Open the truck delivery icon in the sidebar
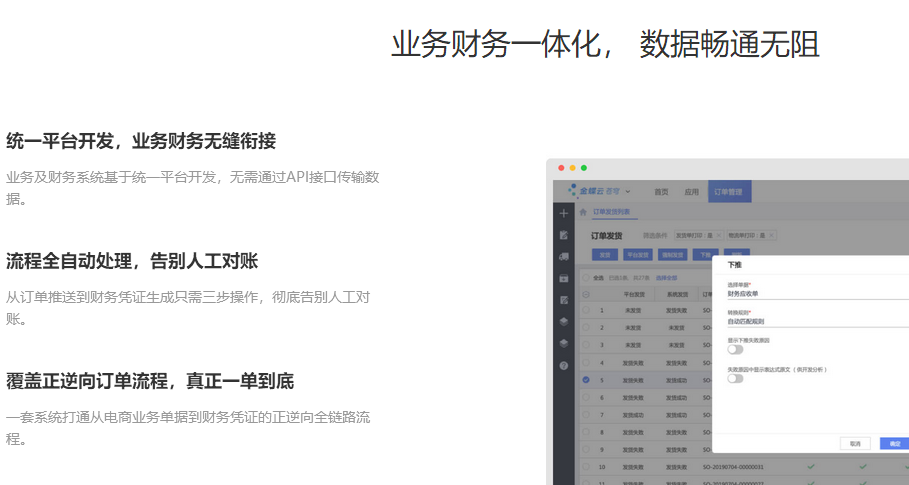 (564, 256)
